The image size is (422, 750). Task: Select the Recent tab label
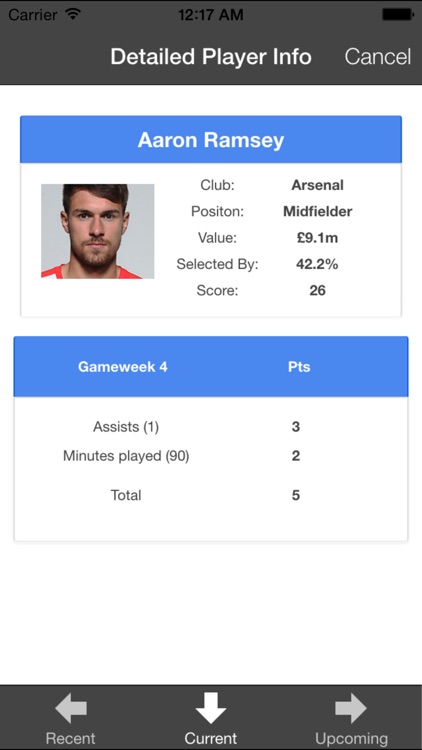click(70, 738)
